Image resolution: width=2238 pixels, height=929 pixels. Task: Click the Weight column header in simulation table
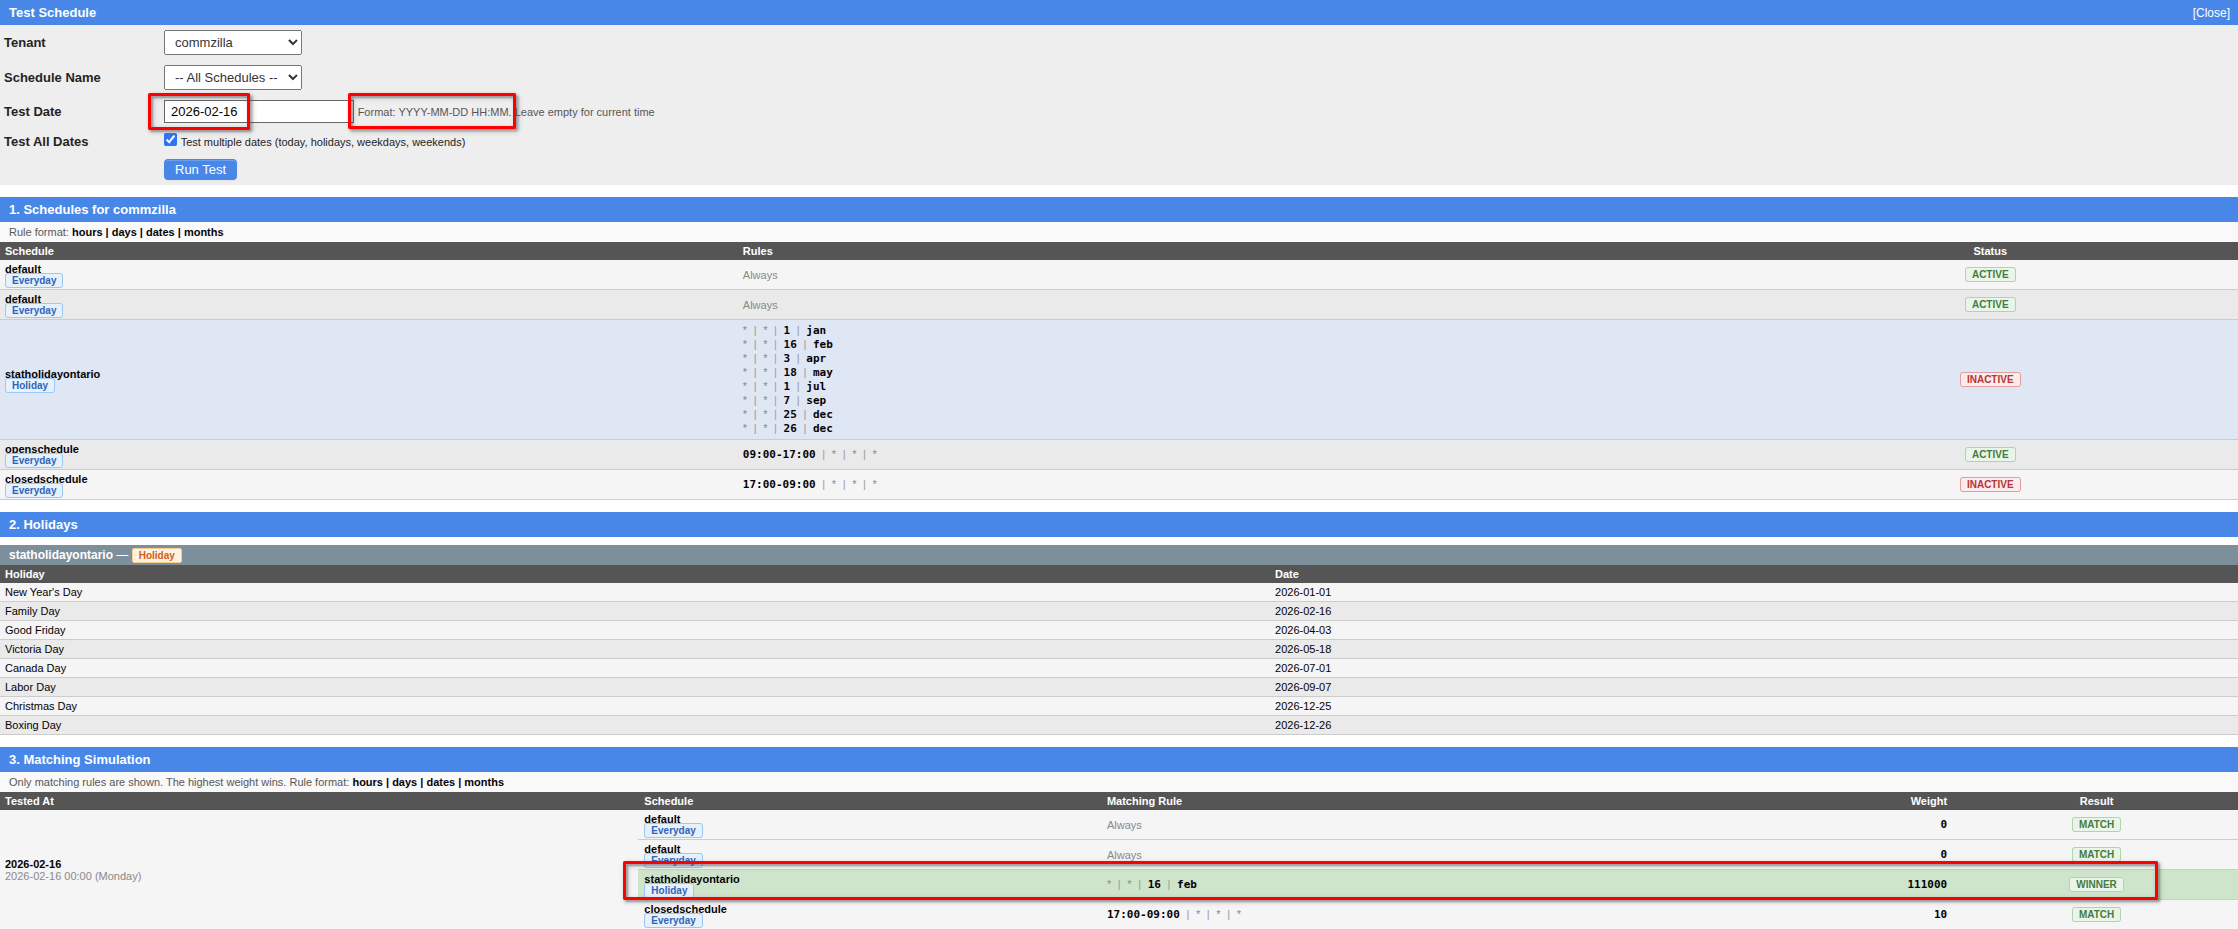1927,802
